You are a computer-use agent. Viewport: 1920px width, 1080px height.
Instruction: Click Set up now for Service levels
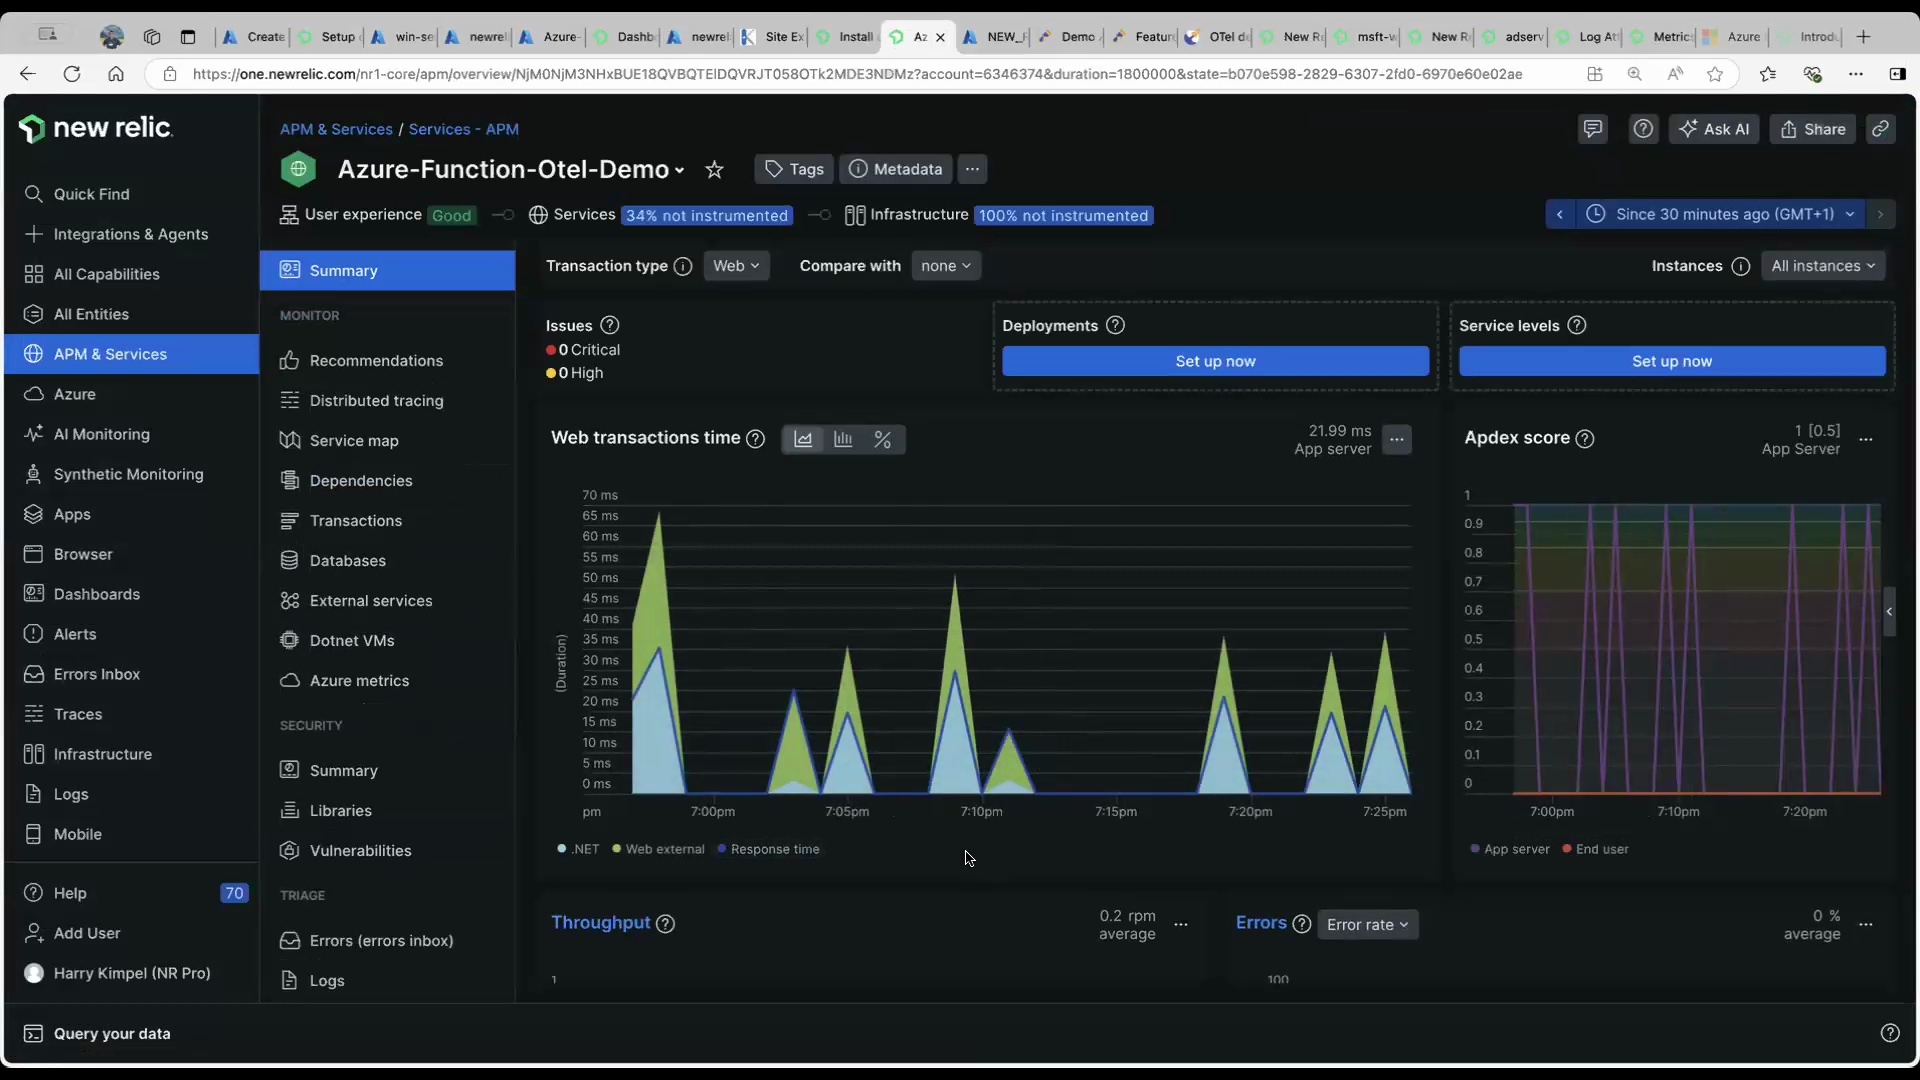[x=1672, y=361]
